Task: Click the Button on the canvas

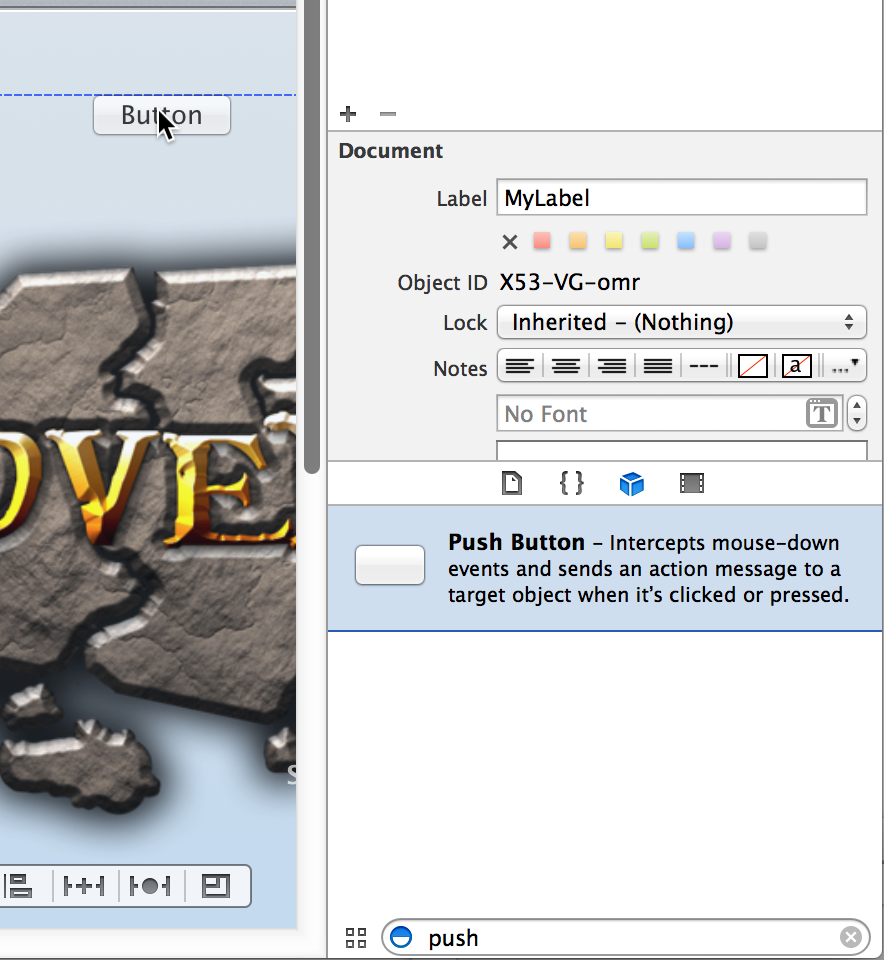Action: [162, 115]
